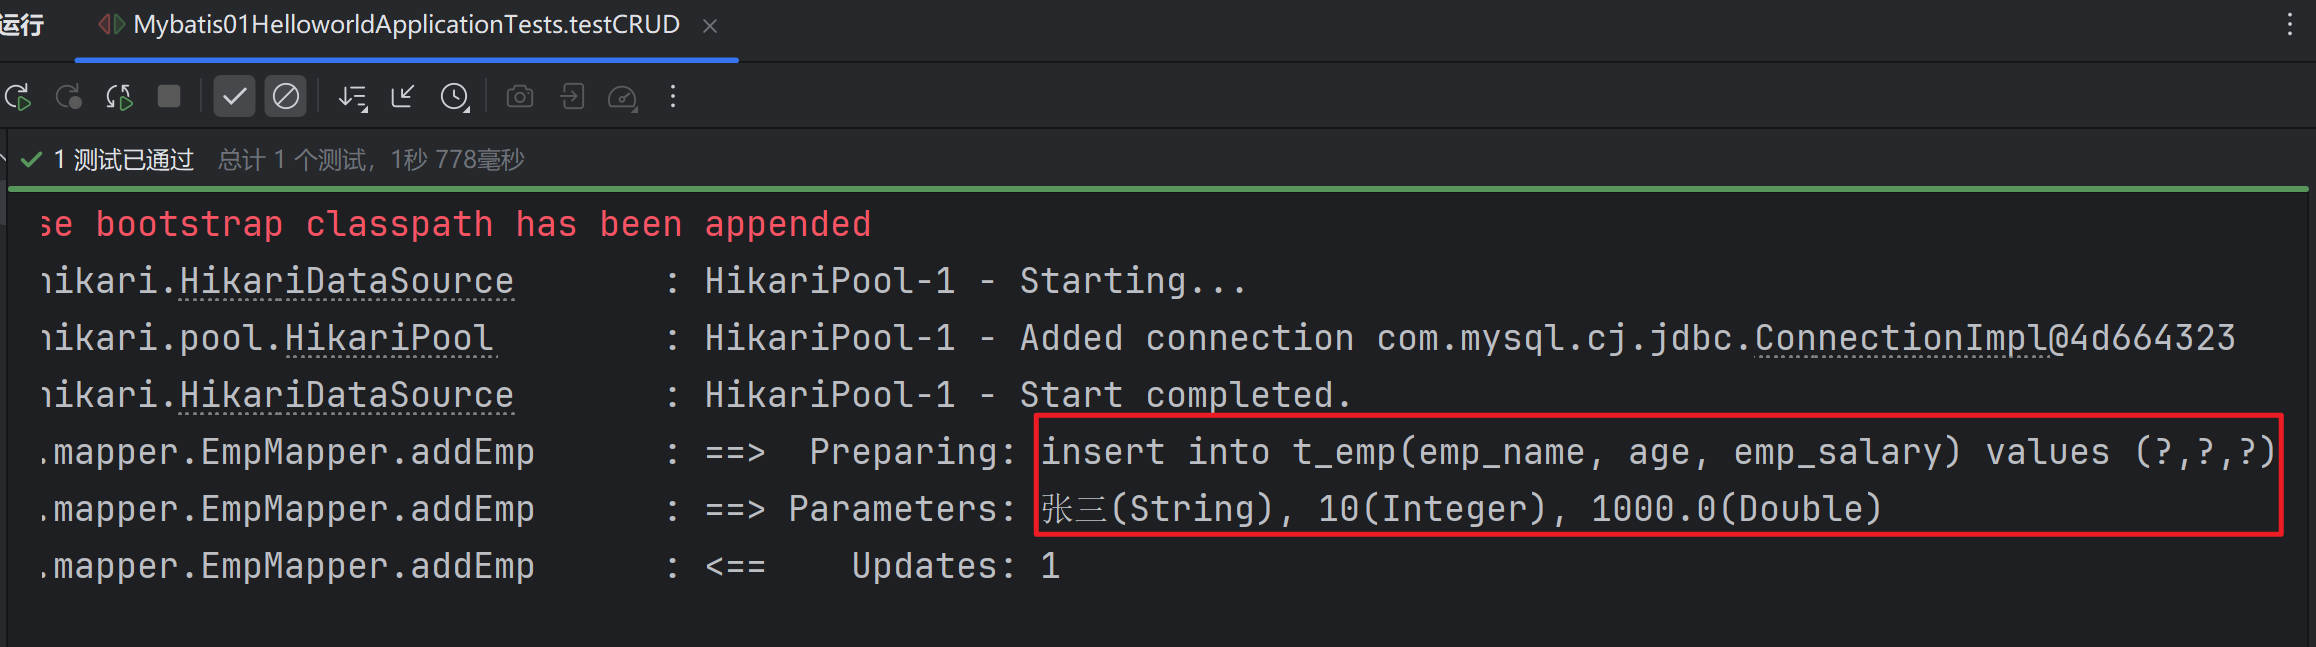Click Rerun failed tests icon
This screenshot has height=647, width=2316.
click(x=68, y=97)
